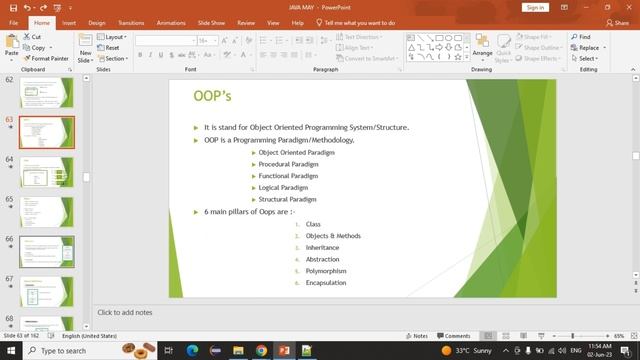Screen dimensions: 640x360
Task: Open Replace in Editing group
Action: [x=585, y=48]
